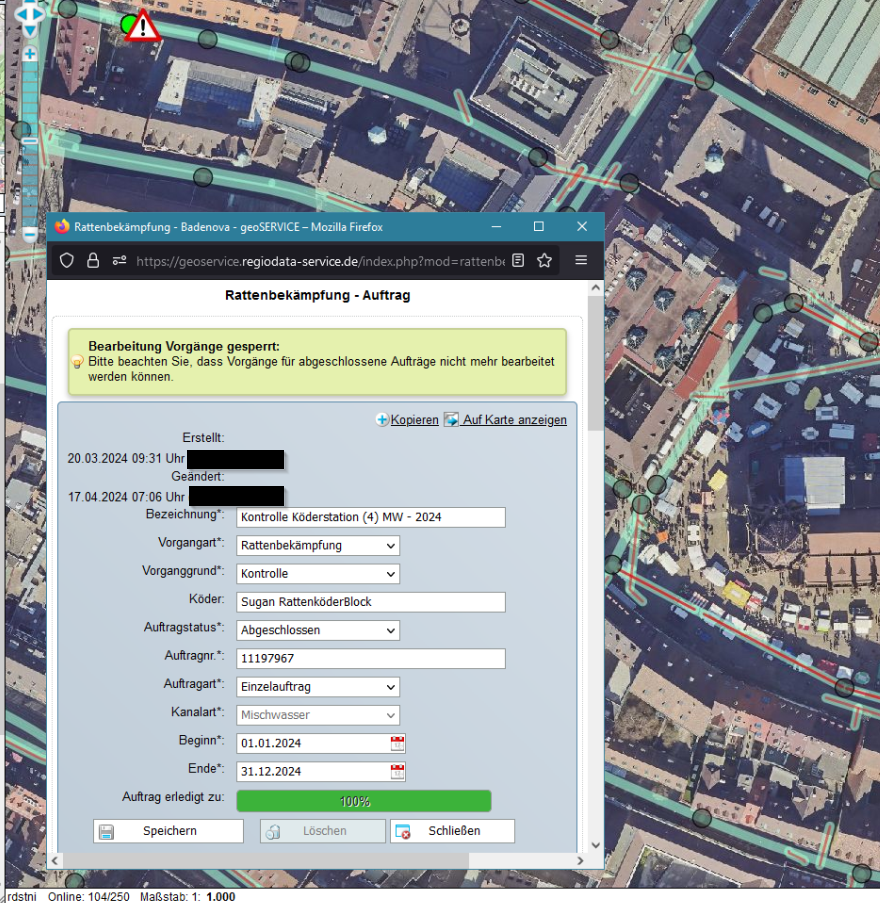880x903 pixels.
Task: Click the address bar URL field
Action: pos(320,261)
